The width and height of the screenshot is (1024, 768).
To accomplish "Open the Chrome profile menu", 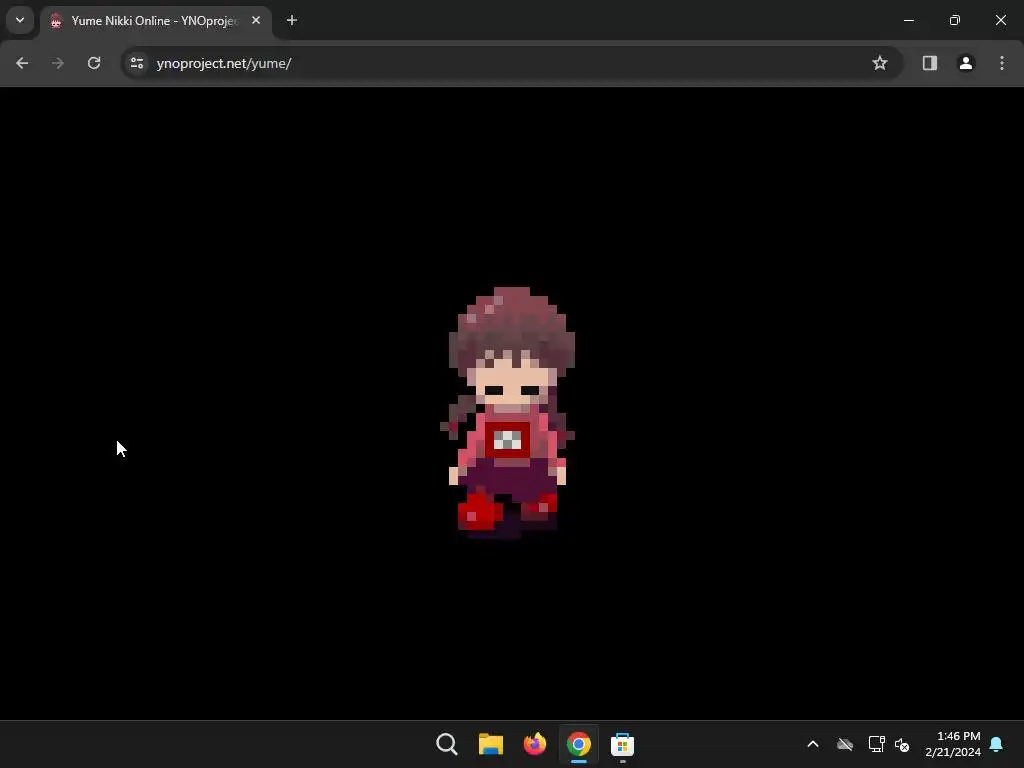I will [966, 63].
